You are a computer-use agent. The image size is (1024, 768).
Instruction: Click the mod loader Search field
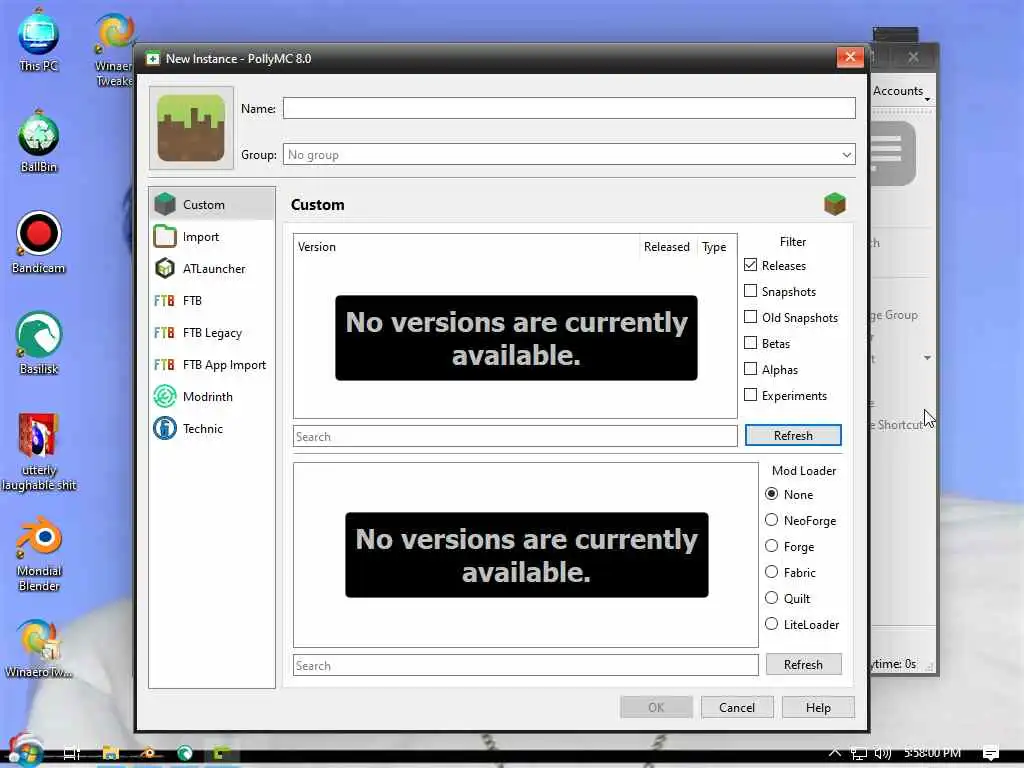tap(526, 665)
